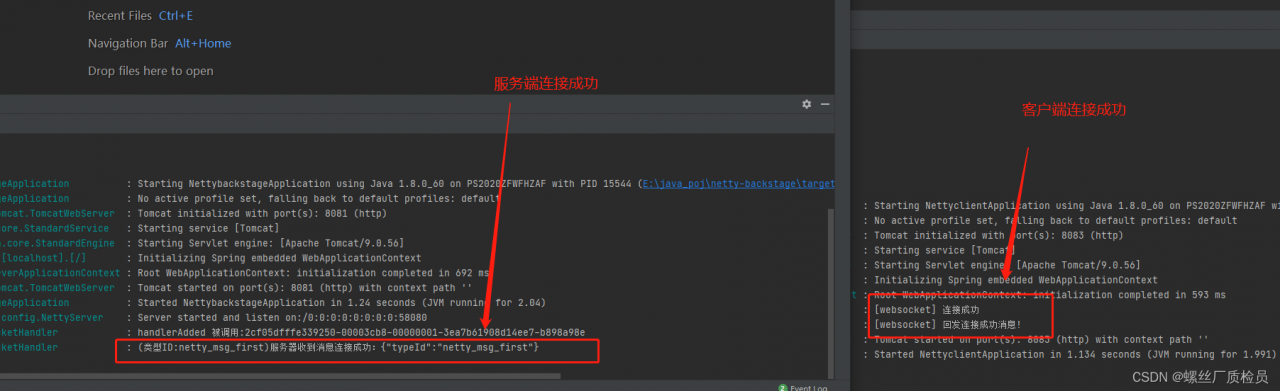Viewport: 1280px width, 391px height.
Task: Select 'Starting NettyclientApplication' client log line
Action: pos(1071,206)
